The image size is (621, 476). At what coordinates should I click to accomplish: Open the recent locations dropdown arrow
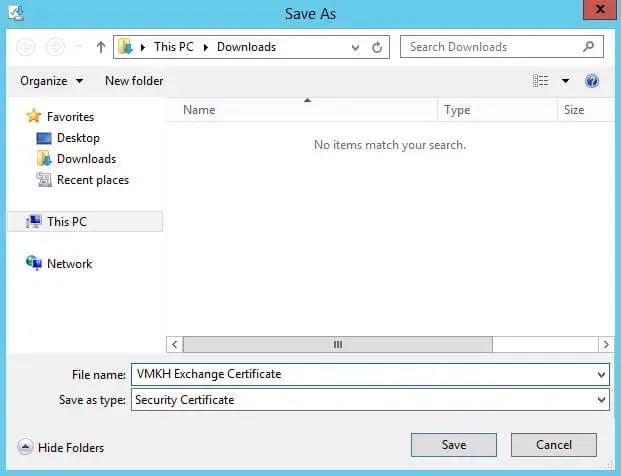point(78,47)
